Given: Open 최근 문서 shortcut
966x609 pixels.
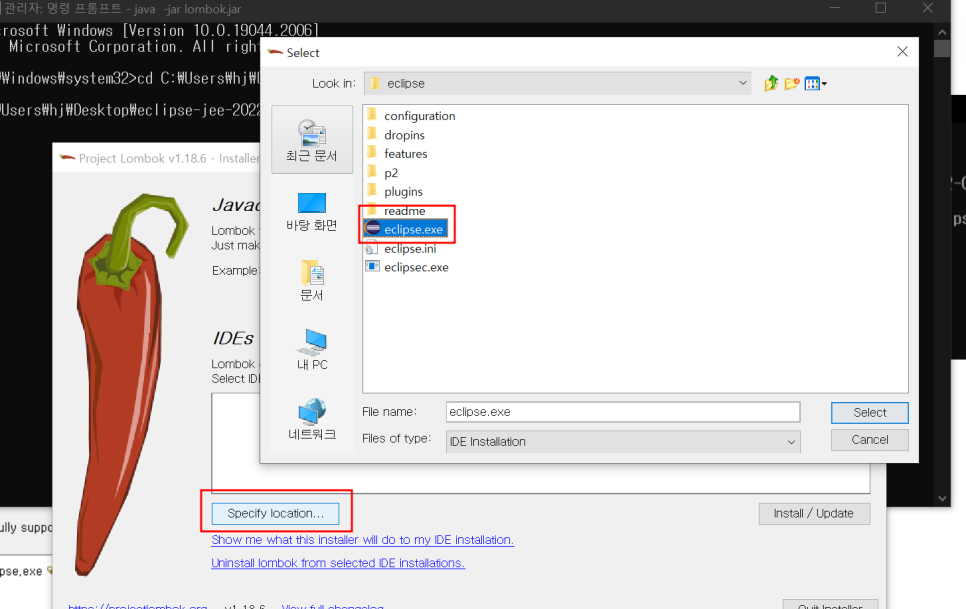Looking at the screenshot, I should tap(312, 140).
